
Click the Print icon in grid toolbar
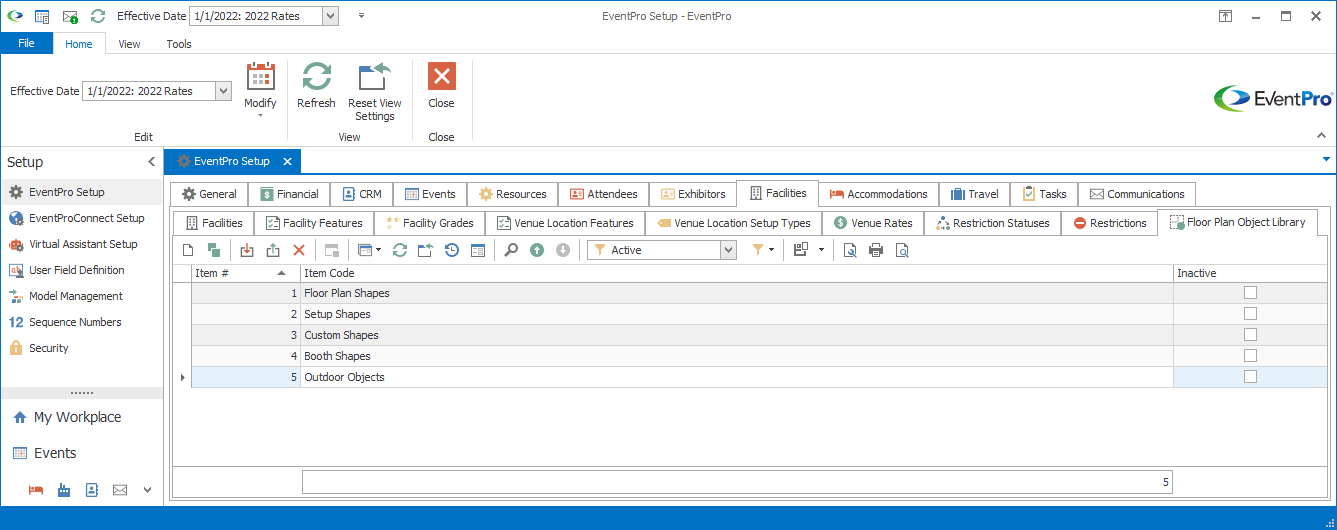coord(876,250)
